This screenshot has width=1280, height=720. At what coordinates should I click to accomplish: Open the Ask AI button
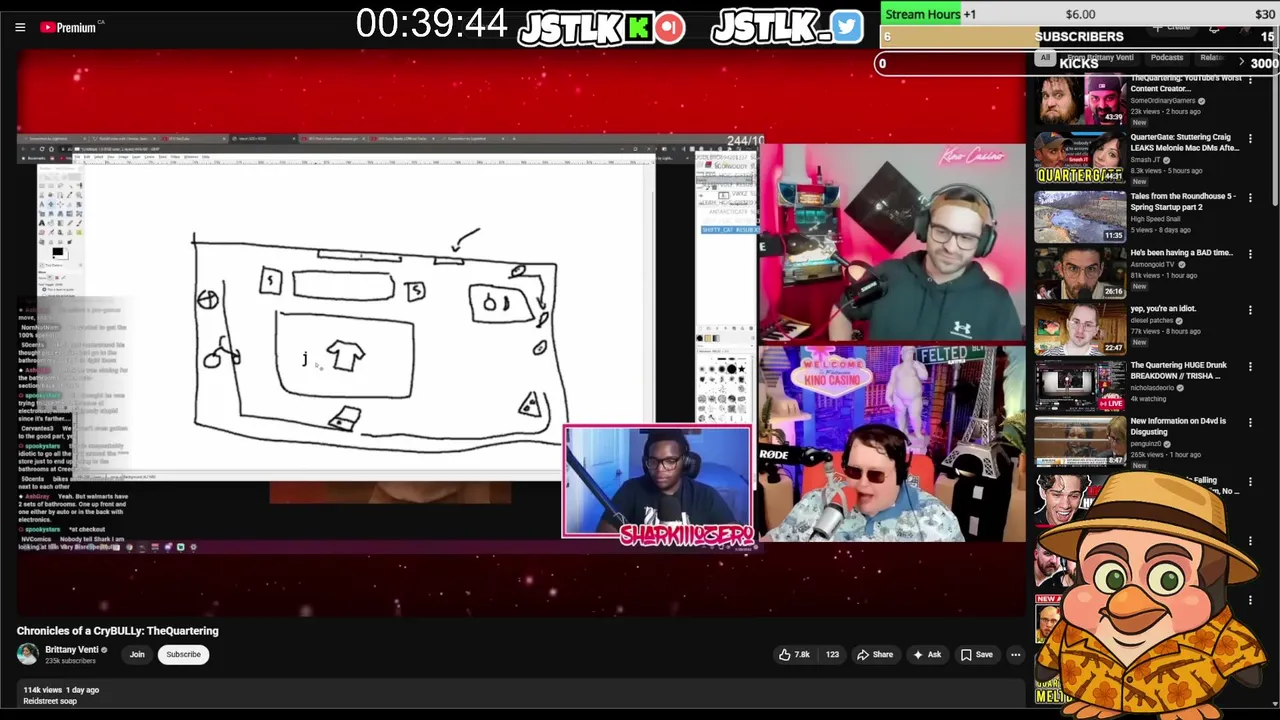point(927,654)
